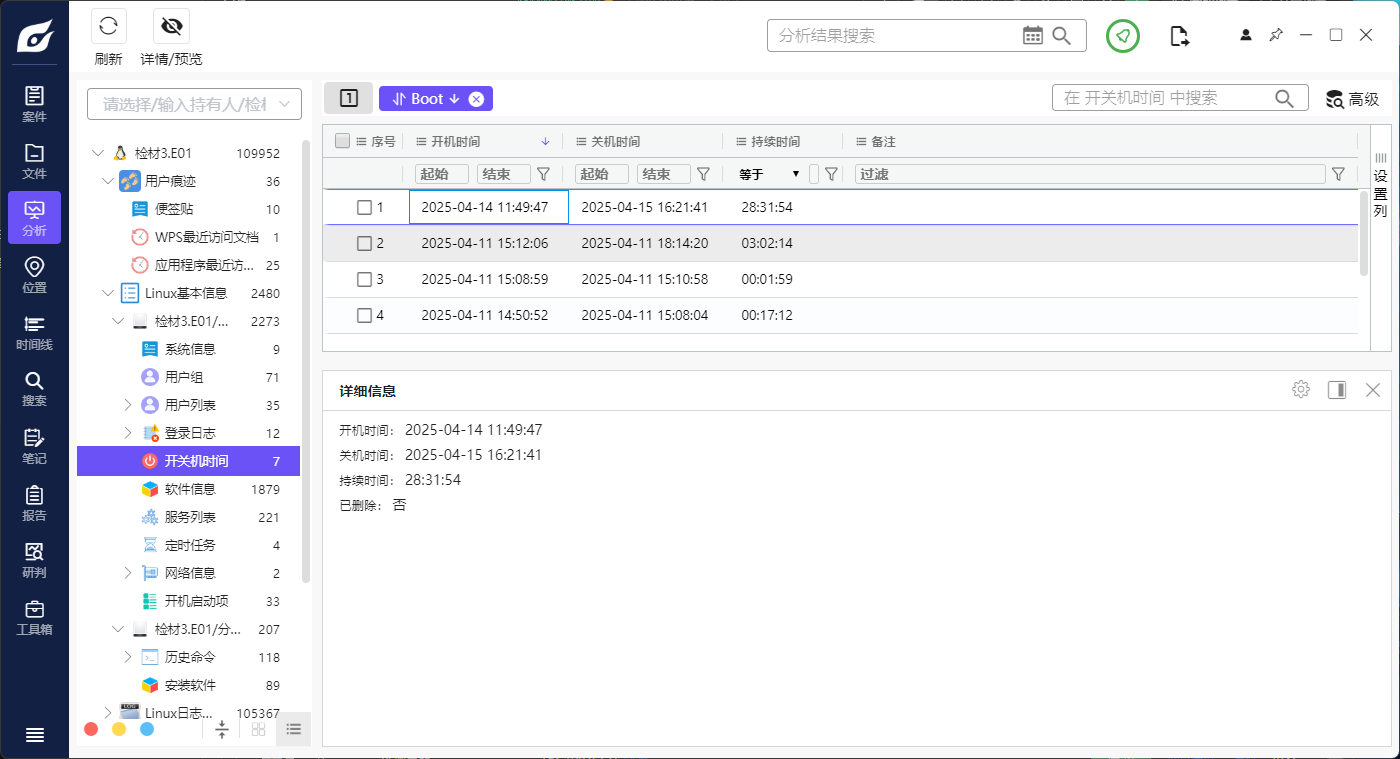Screen dimensions: 1400x759
Task: Click the export file icon in the title bar
Action: 1180,36
